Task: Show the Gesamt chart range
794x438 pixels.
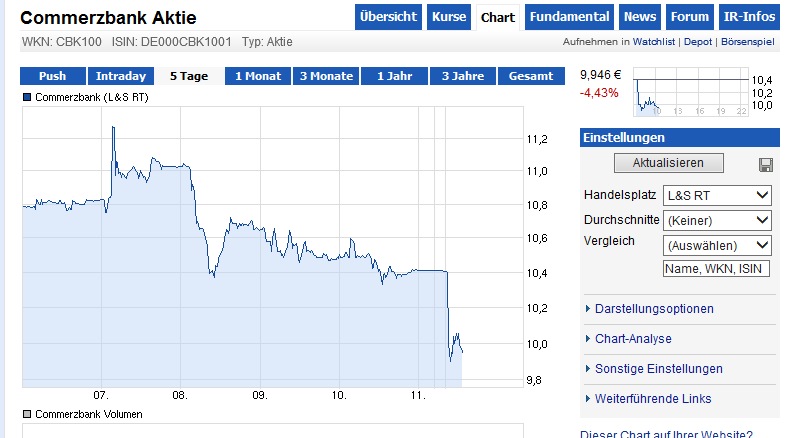Action: pyautogui.click(x=531, y=76)
